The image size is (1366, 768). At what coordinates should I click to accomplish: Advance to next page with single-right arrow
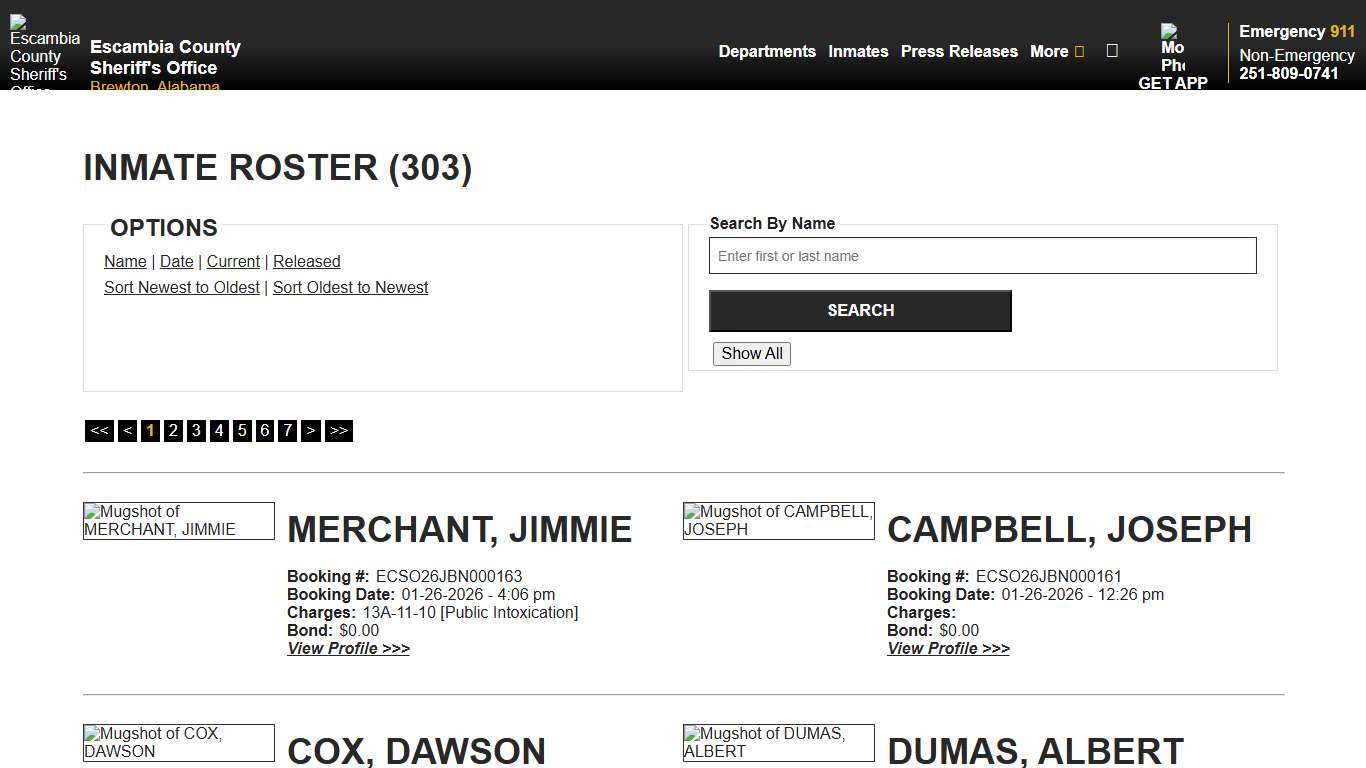click(x=311, y=430)
